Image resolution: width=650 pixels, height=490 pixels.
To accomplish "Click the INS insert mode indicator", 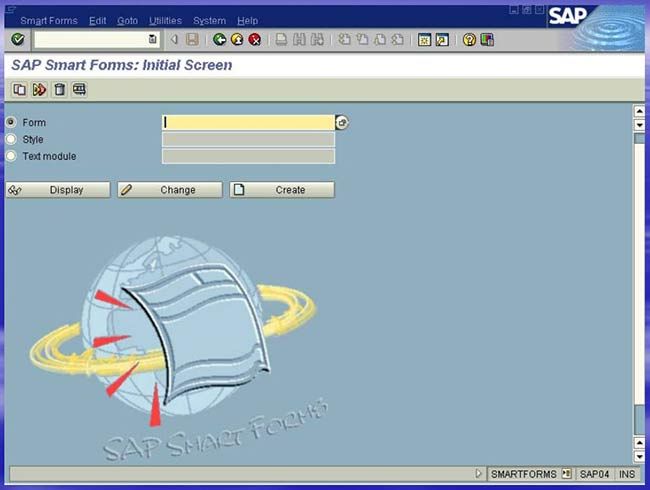I will [x=627, y=474].
